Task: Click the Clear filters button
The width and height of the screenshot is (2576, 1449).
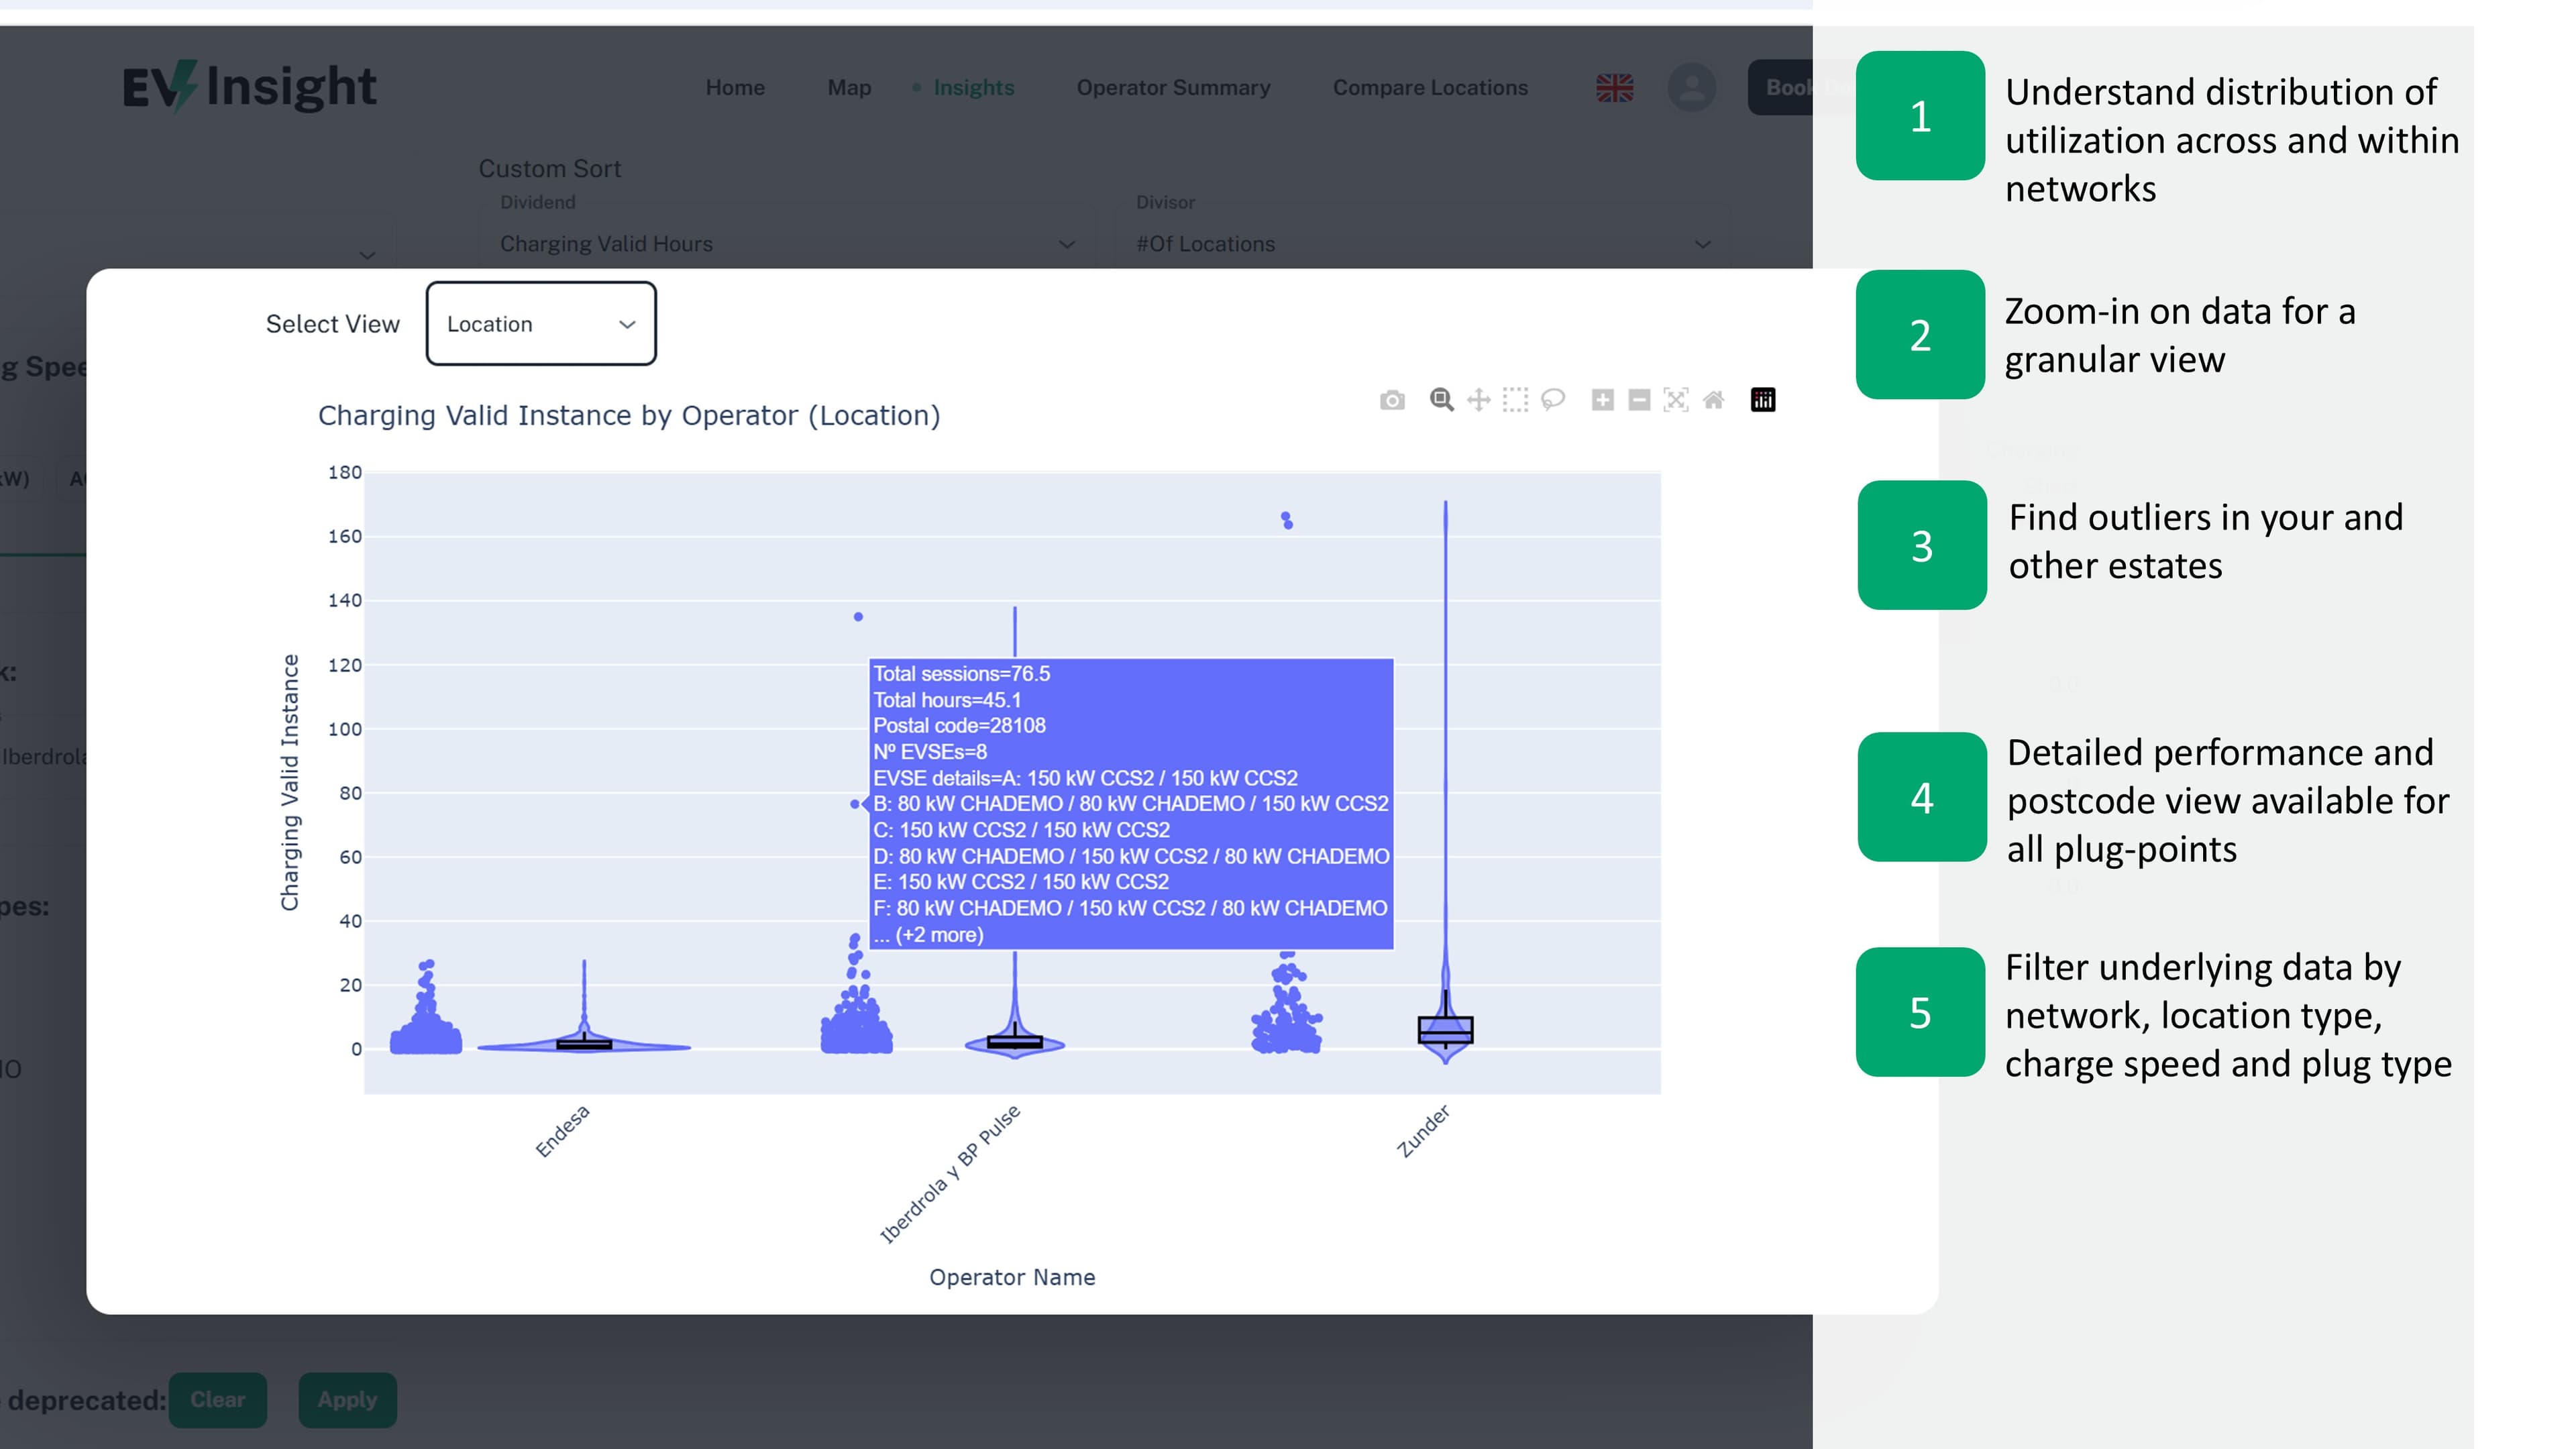Action: [x=218, y=1400]
